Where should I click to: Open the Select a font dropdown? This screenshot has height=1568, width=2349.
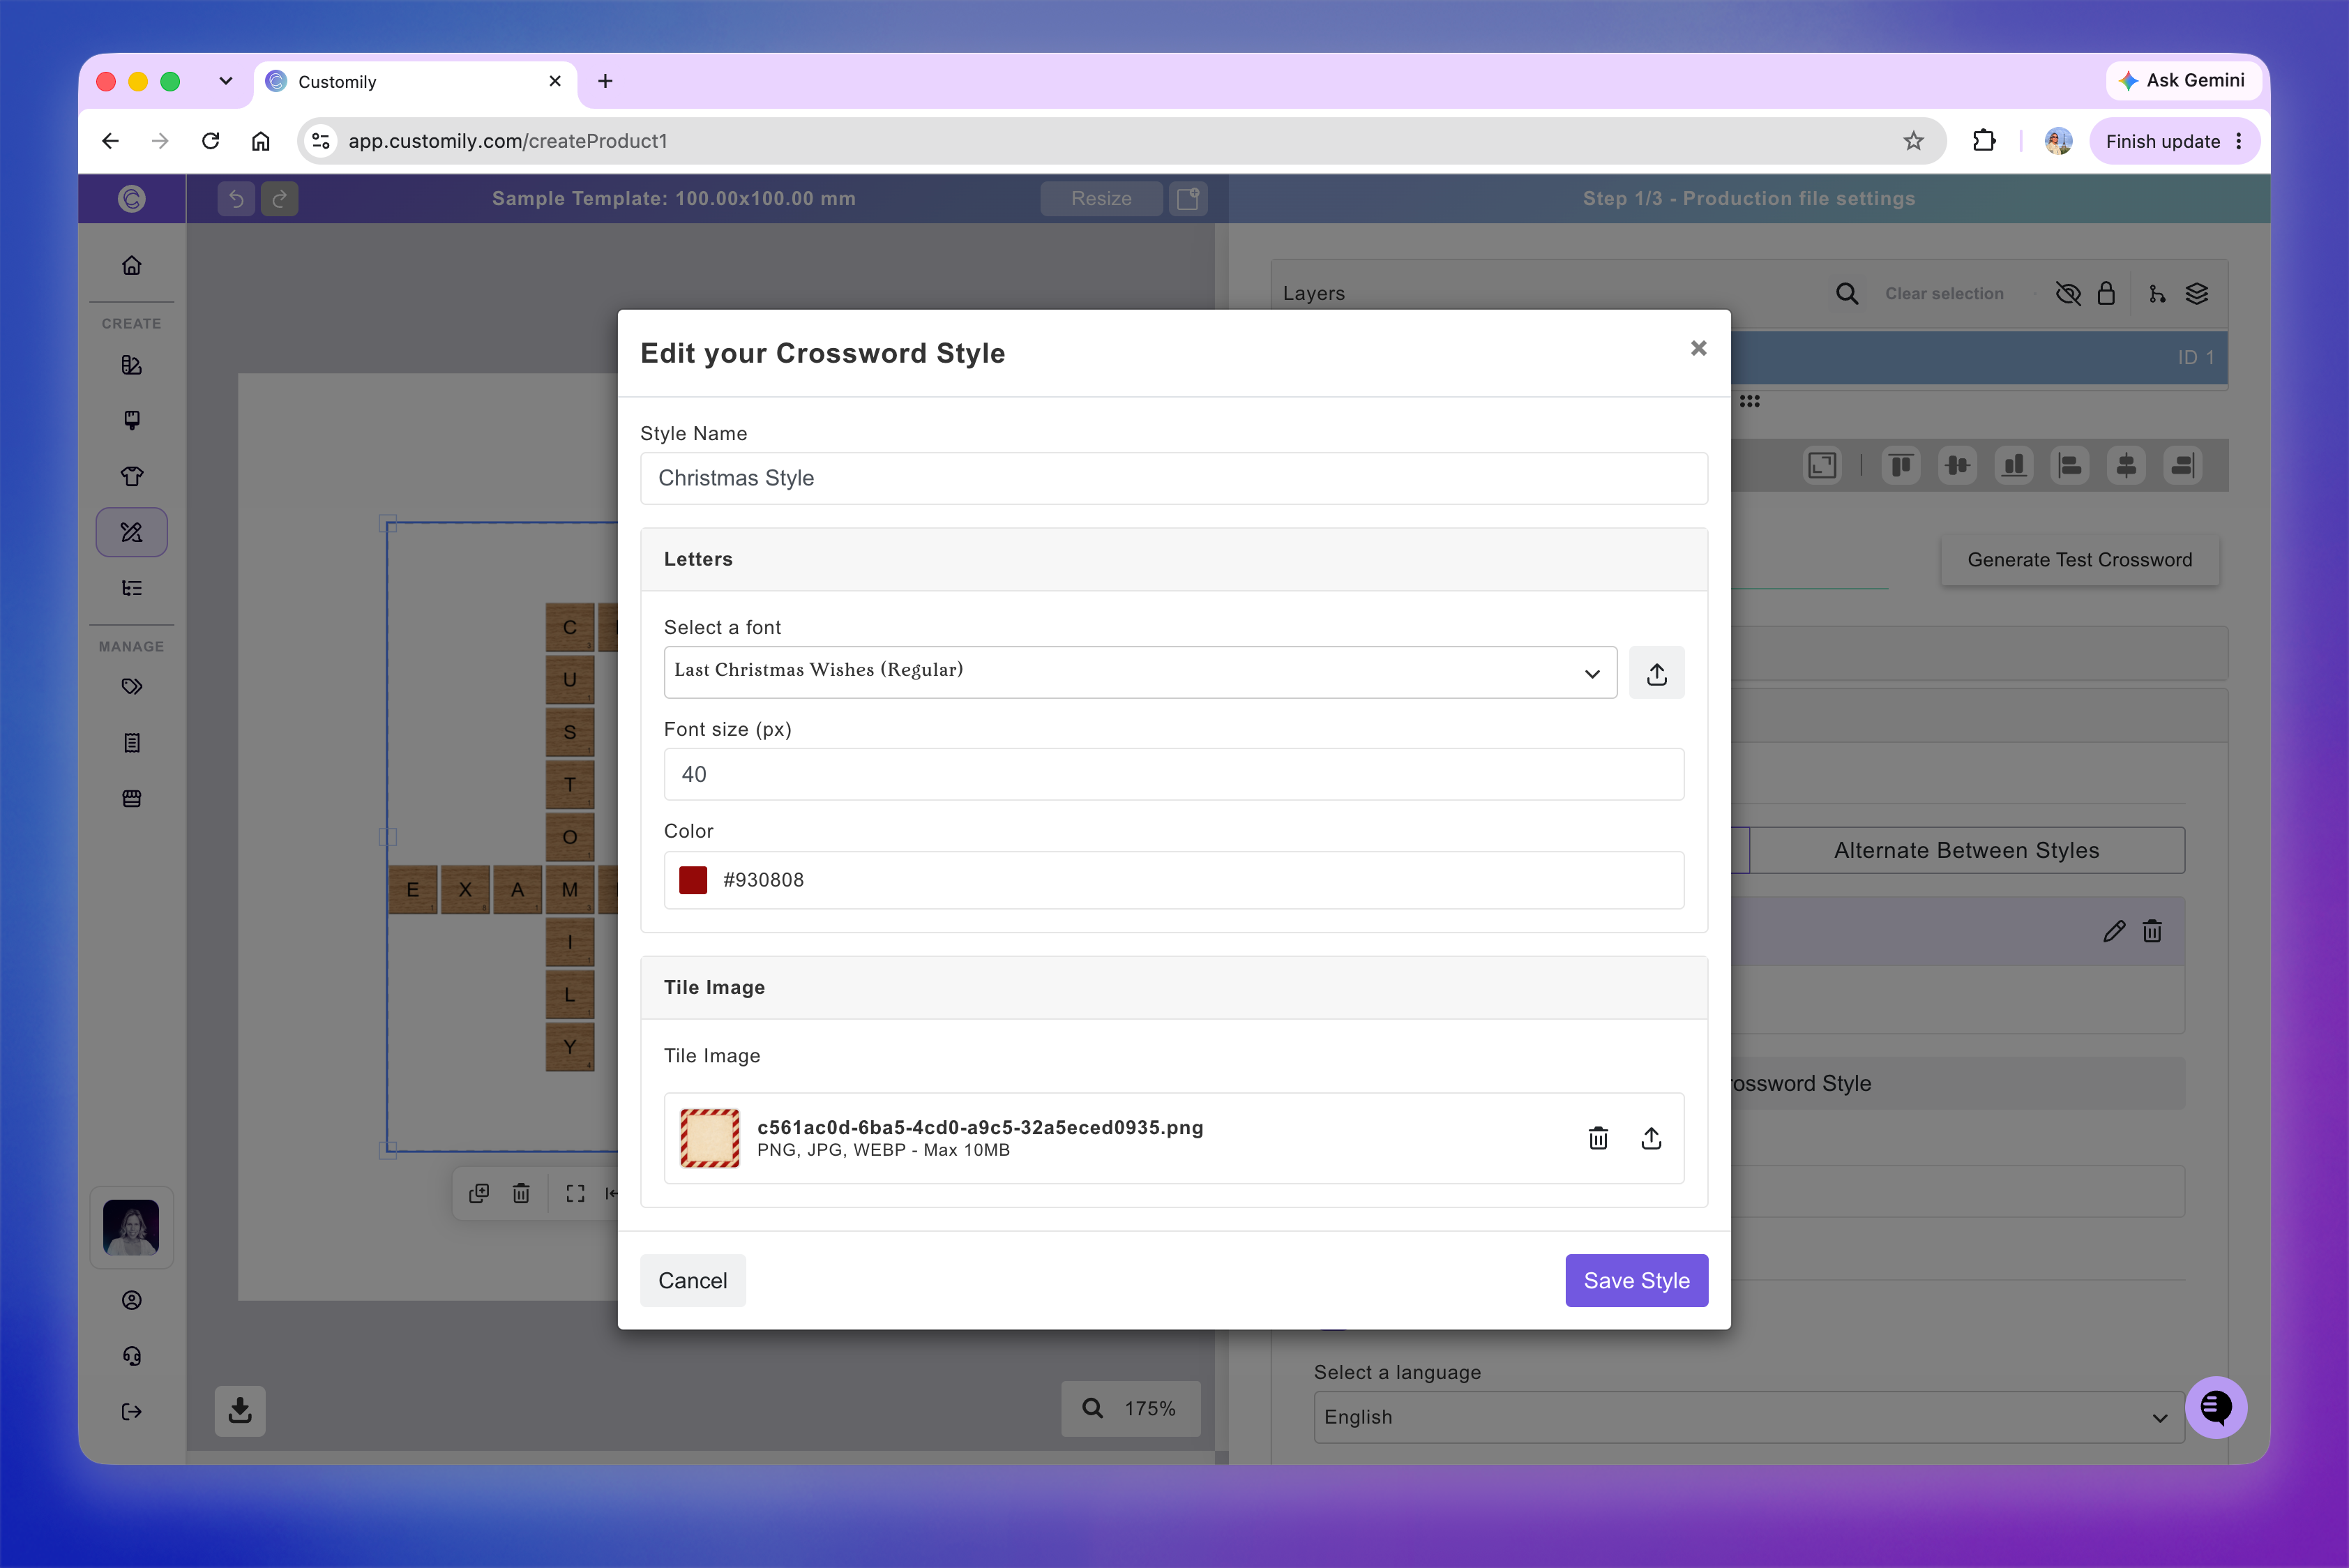[1140, 672]
